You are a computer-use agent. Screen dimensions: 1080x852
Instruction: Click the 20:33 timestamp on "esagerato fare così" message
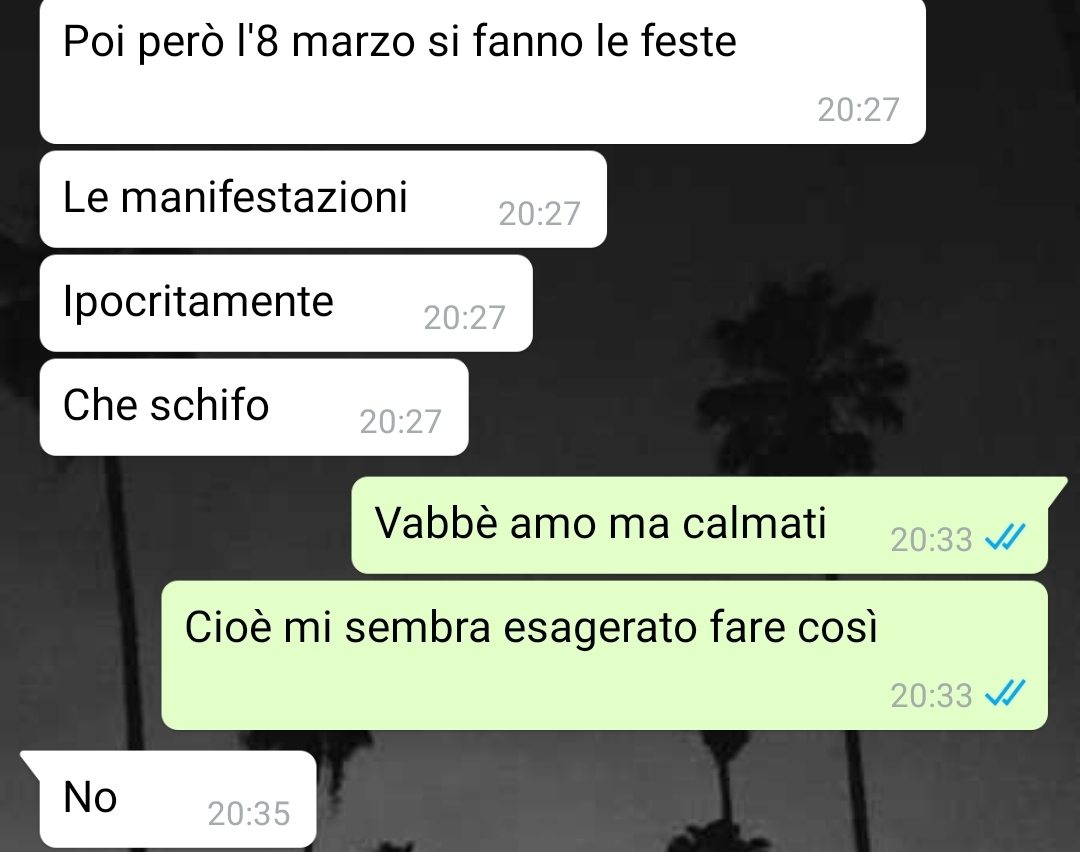931,696
